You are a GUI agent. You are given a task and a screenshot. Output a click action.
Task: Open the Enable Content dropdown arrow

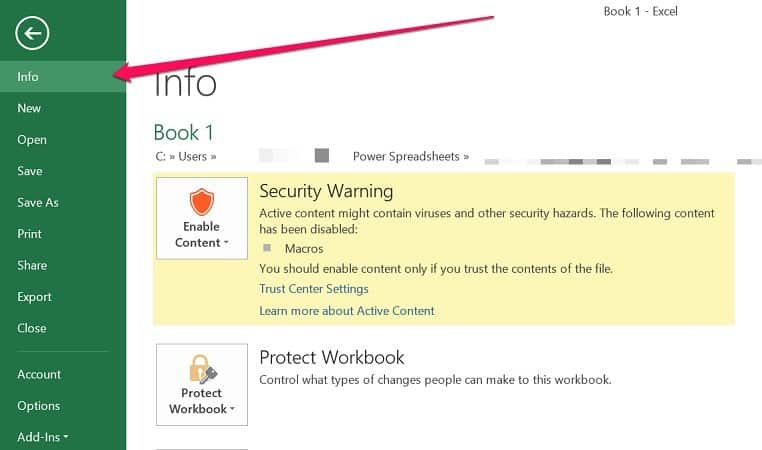click(226, 243)
